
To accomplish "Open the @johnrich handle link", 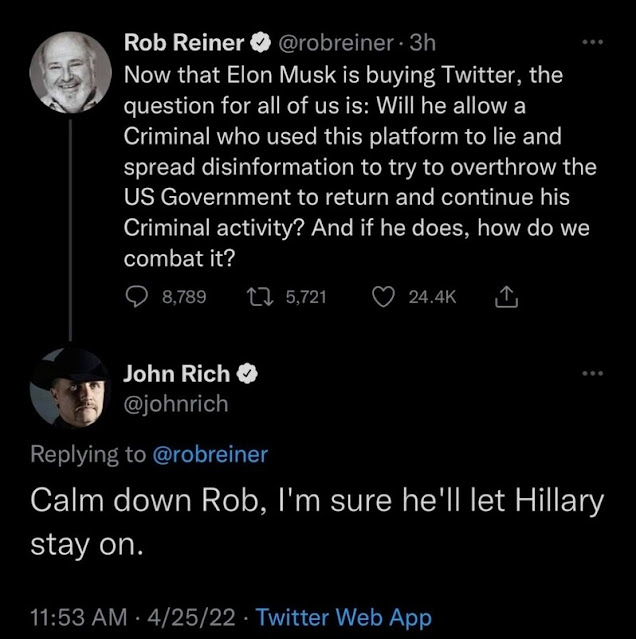I will point(175,404).
